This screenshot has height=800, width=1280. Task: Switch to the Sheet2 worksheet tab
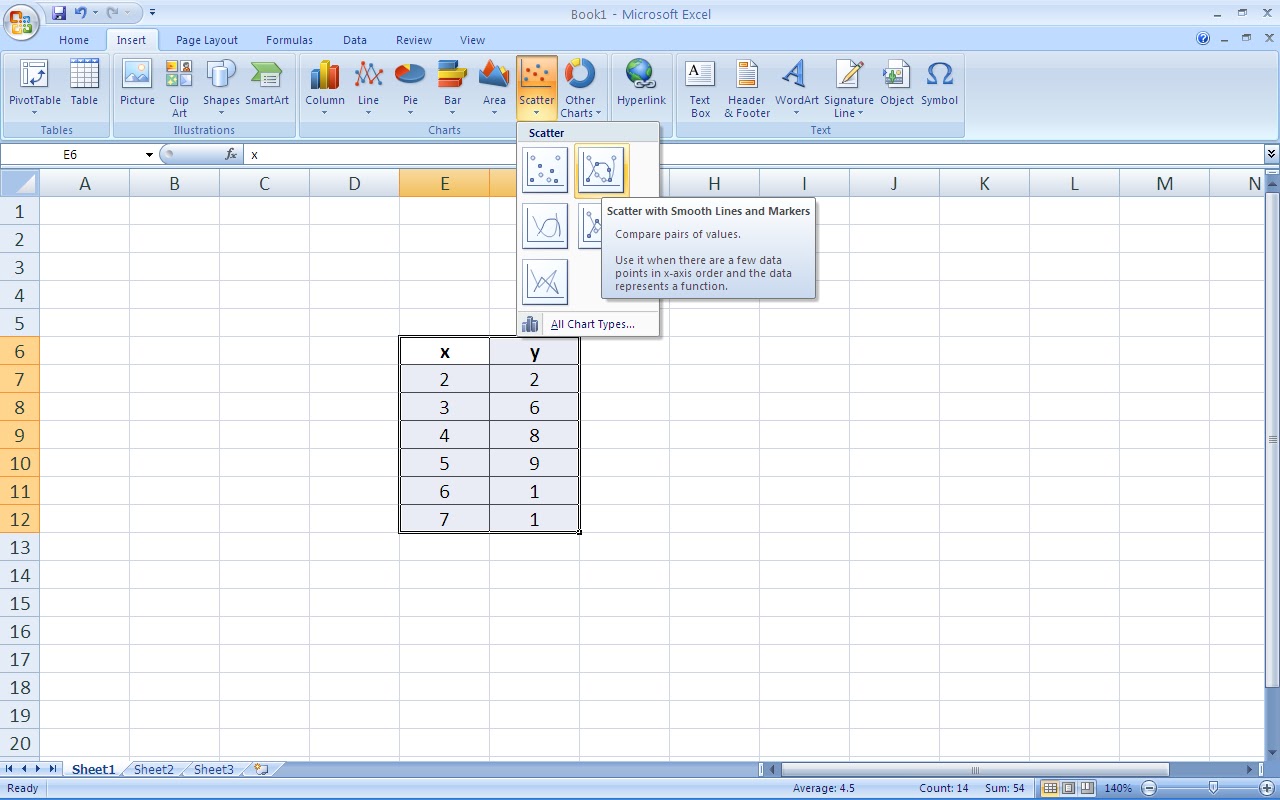click(x=152, y=769)
